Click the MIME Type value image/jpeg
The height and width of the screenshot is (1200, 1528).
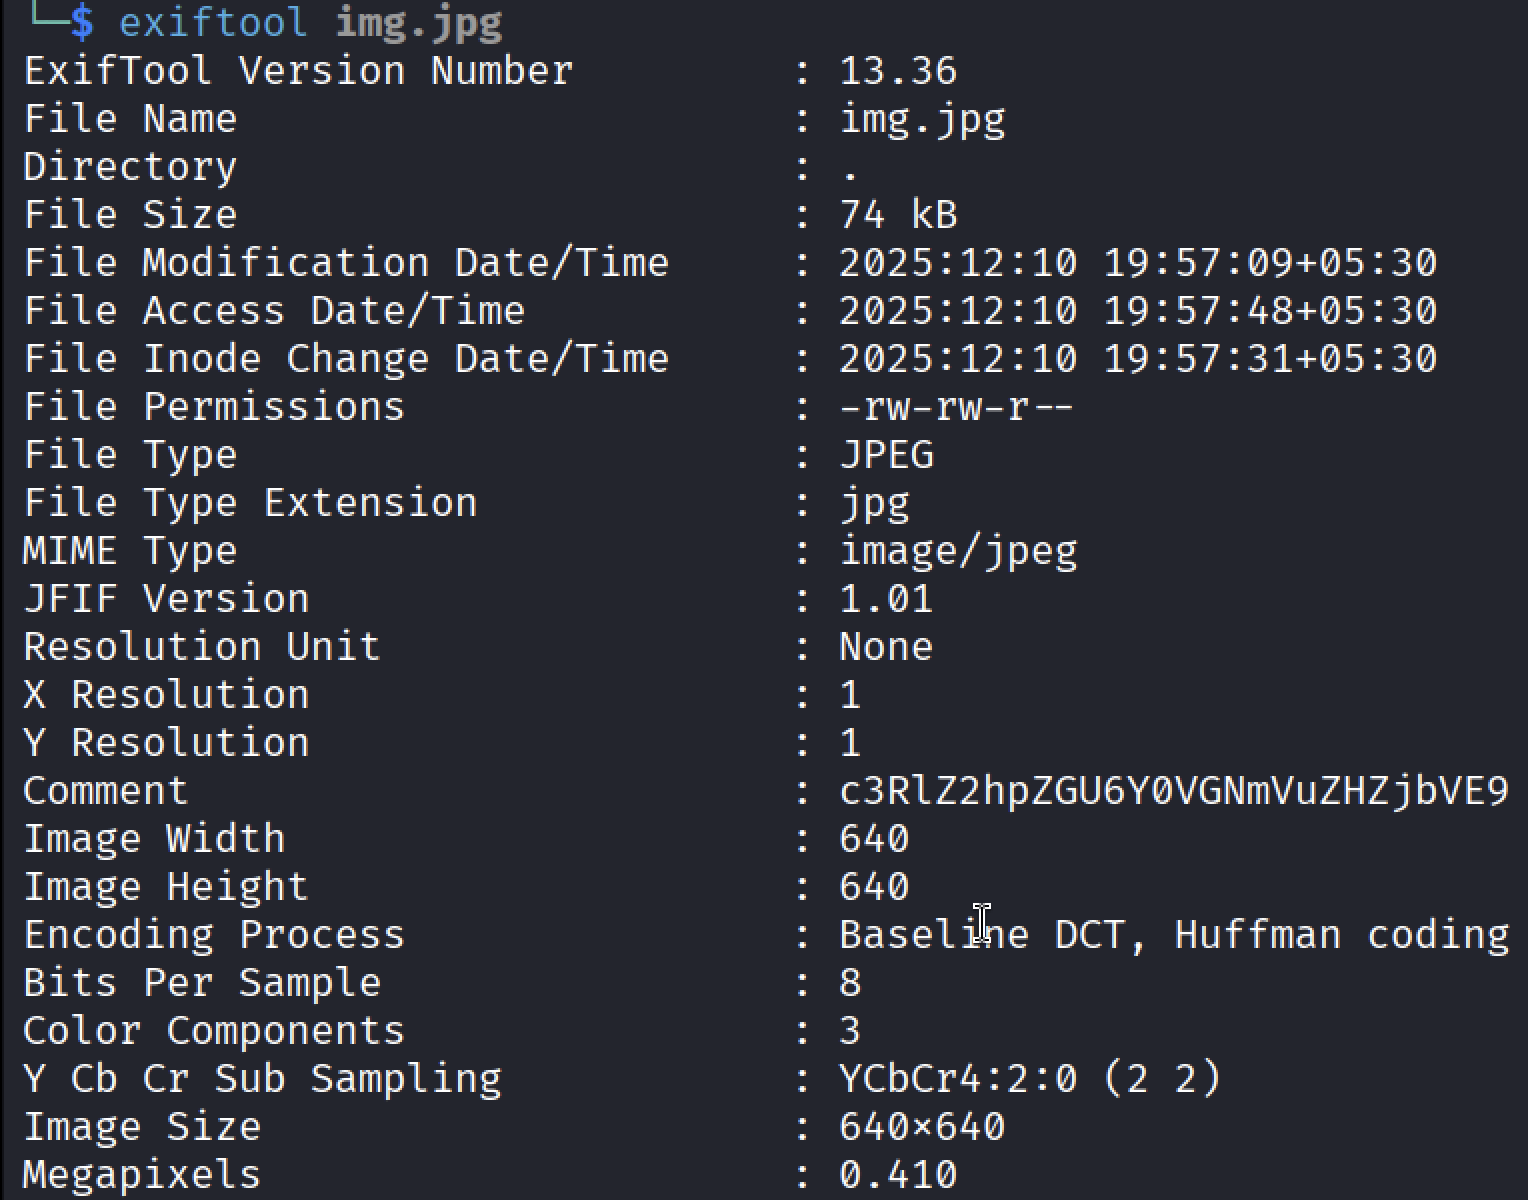click(x=958, y=552)
